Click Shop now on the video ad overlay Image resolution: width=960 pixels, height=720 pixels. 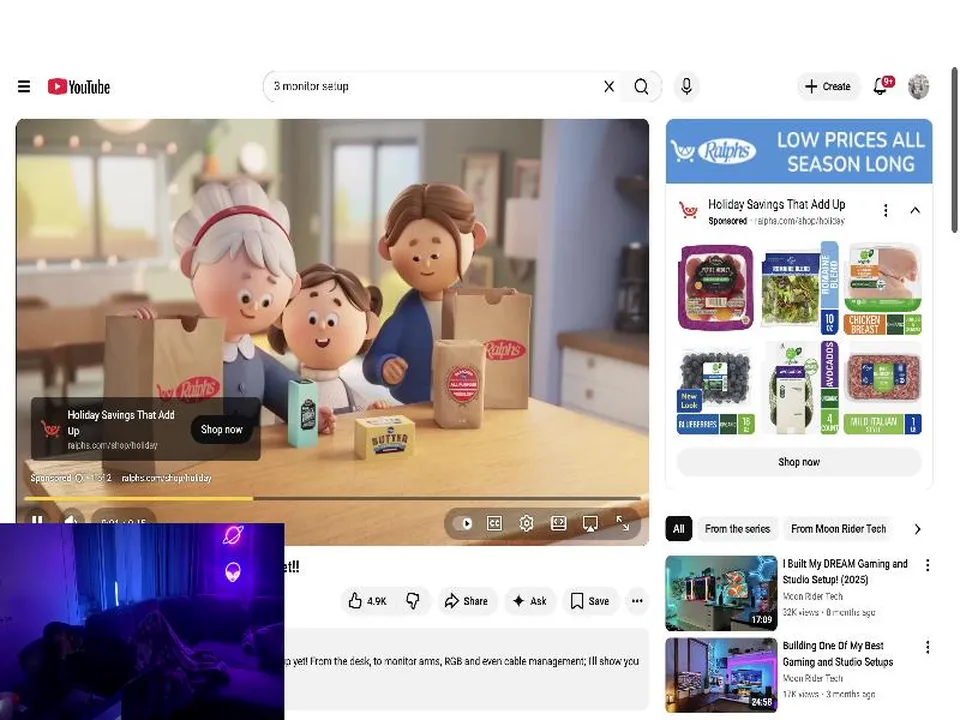pos(222,429)
